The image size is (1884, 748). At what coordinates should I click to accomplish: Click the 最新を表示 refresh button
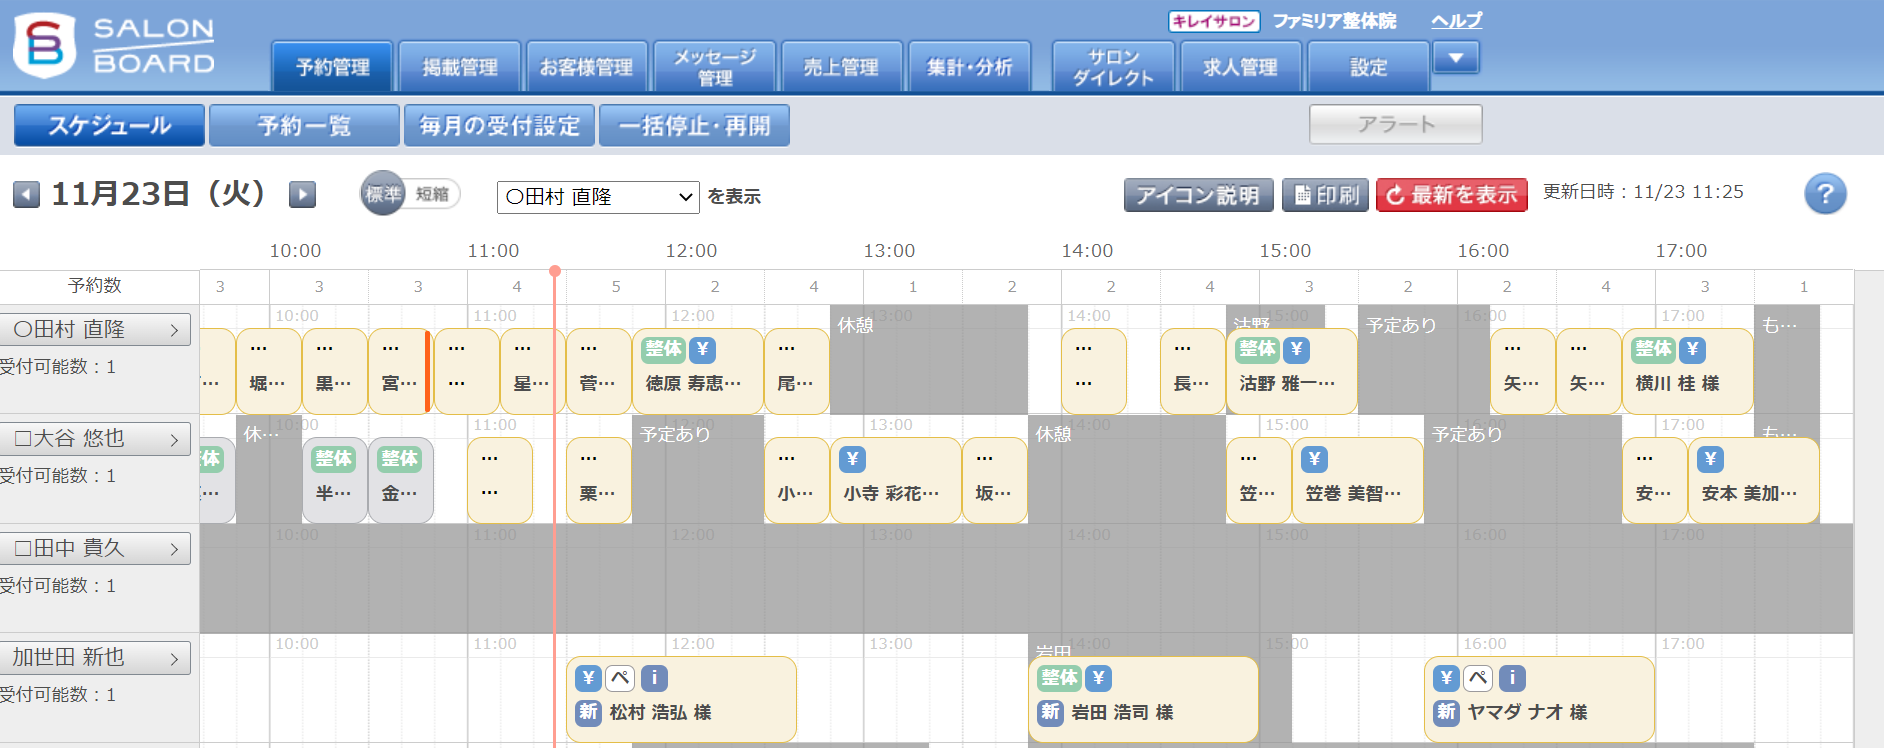tap(1452, 195)
